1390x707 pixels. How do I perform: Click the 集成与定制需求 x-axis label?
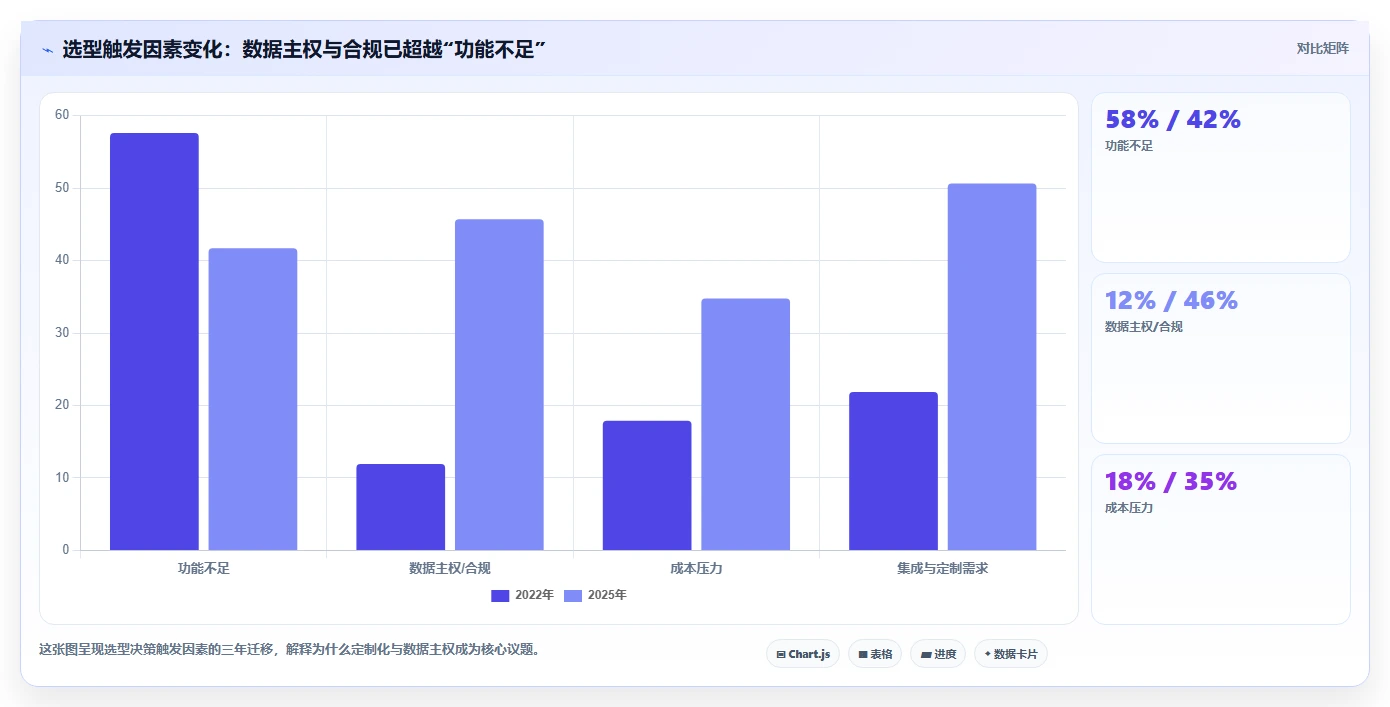click(943, 568)
